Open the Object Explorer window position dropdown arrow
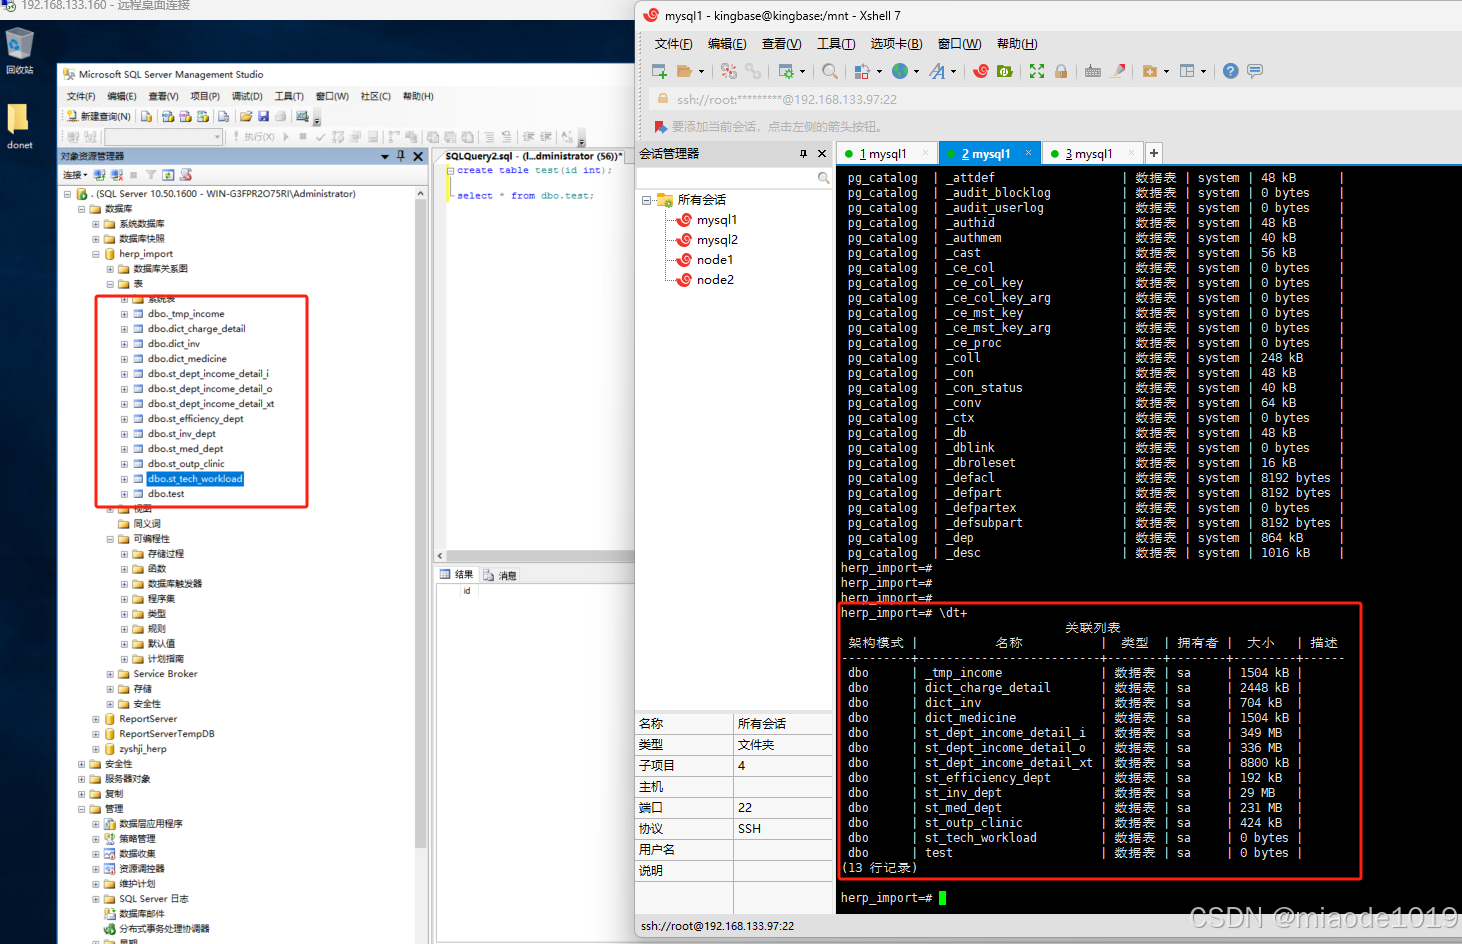Image resolution: width=1462 pixels, height=944 pixels. tap(385, 156)
